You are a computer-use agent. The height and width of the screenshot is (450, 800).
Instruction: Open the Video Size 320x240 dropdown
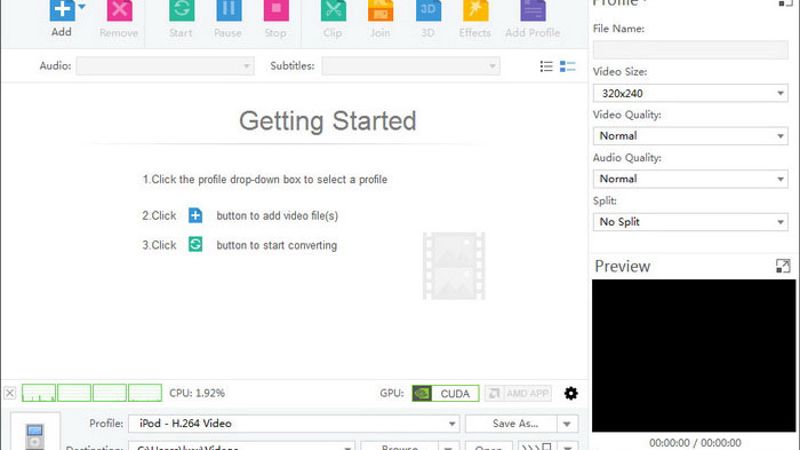click(x=690, y=93)
